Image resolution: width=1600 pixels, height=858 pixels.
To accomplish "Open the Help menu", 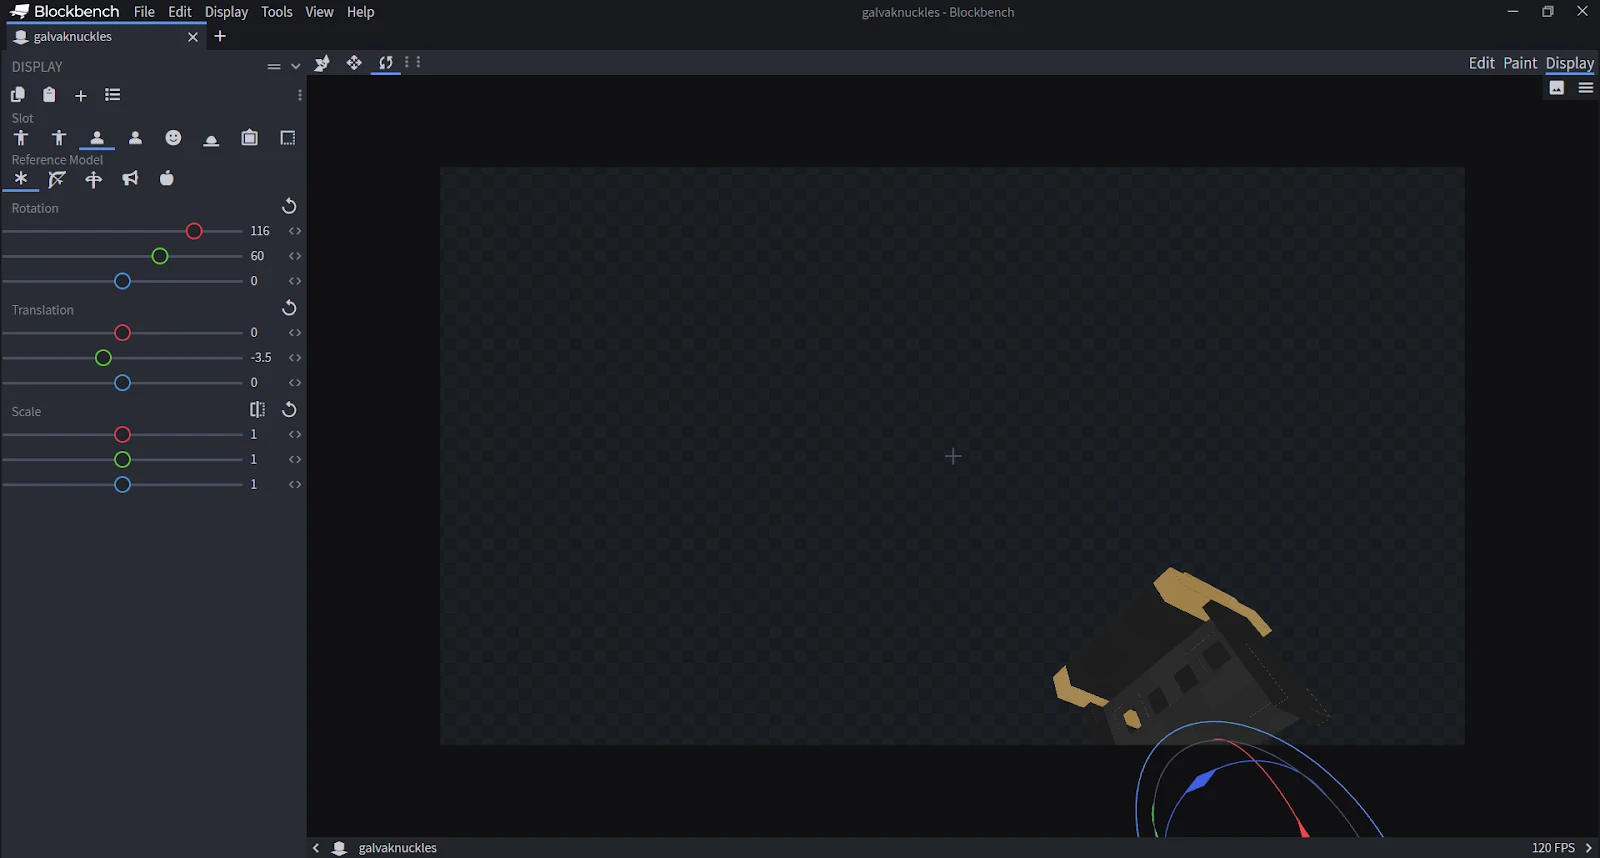I will coord(360,12).
